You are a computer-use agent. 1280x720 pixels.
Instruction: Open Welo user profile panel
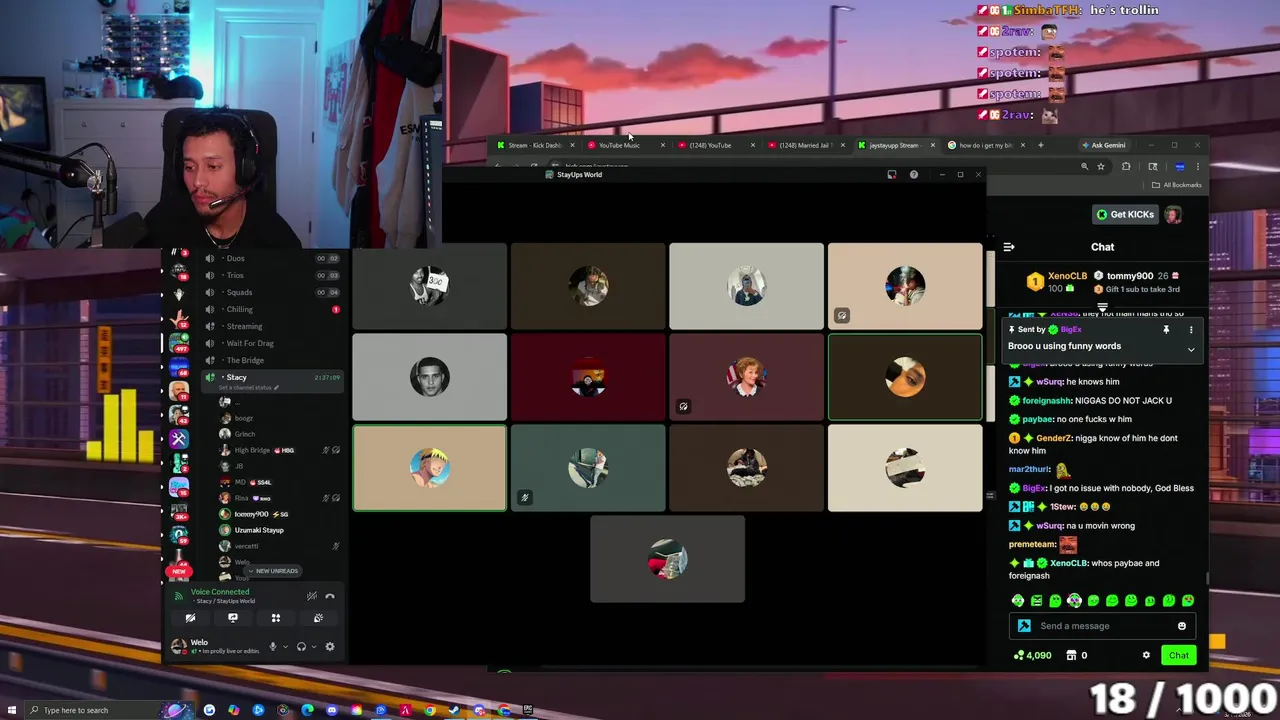click(215, 646)
